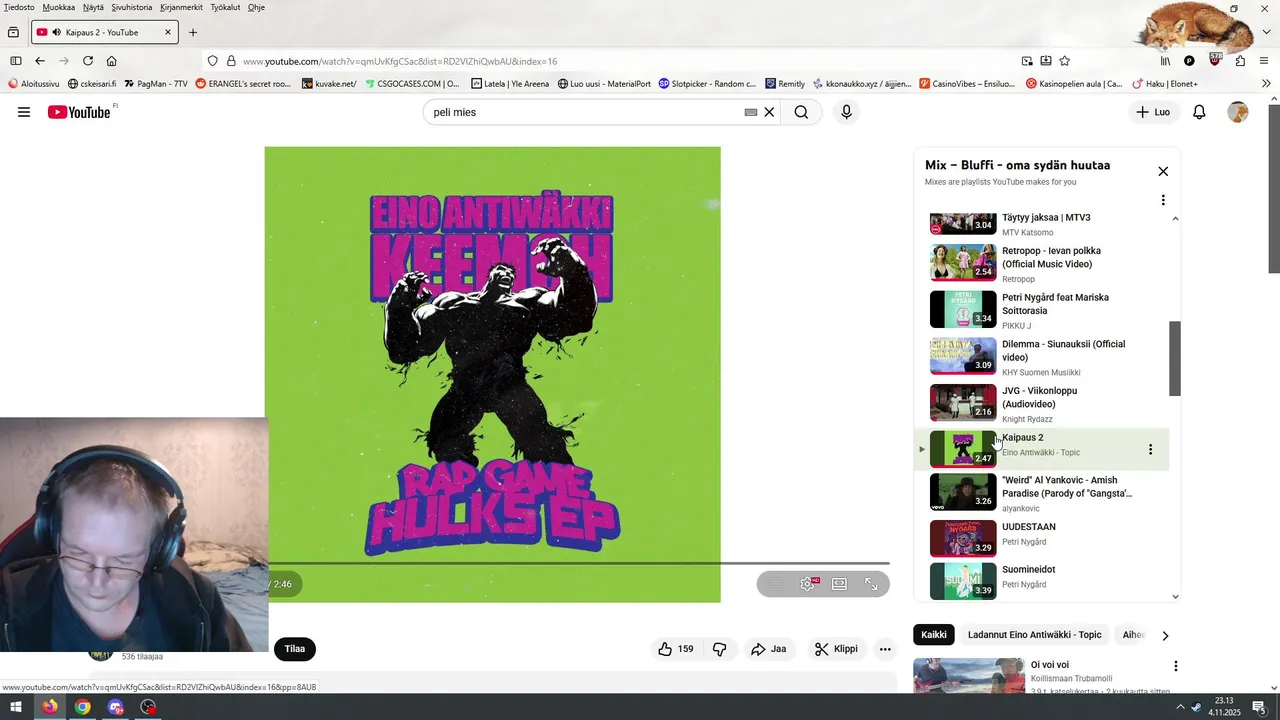
Task: Select the Kaikki filter chip
Action: coord(934,635)
